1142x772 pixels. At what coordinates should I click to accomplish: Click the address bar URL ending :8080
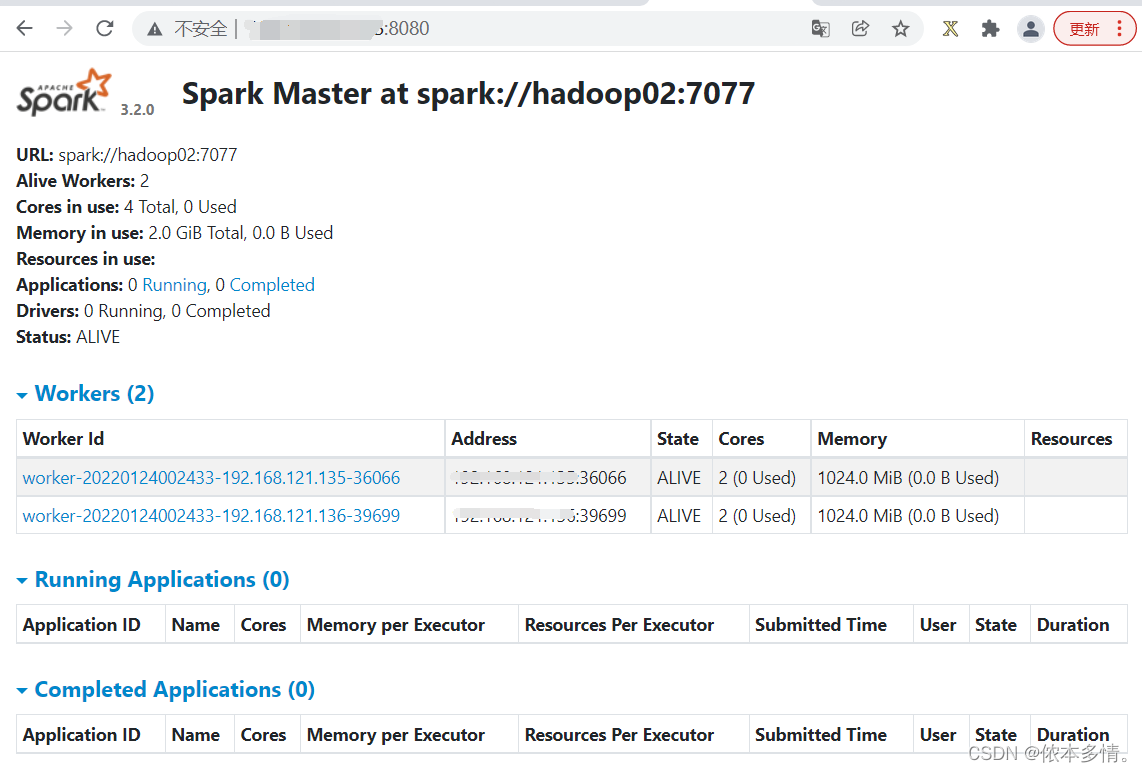click(338, 28)
